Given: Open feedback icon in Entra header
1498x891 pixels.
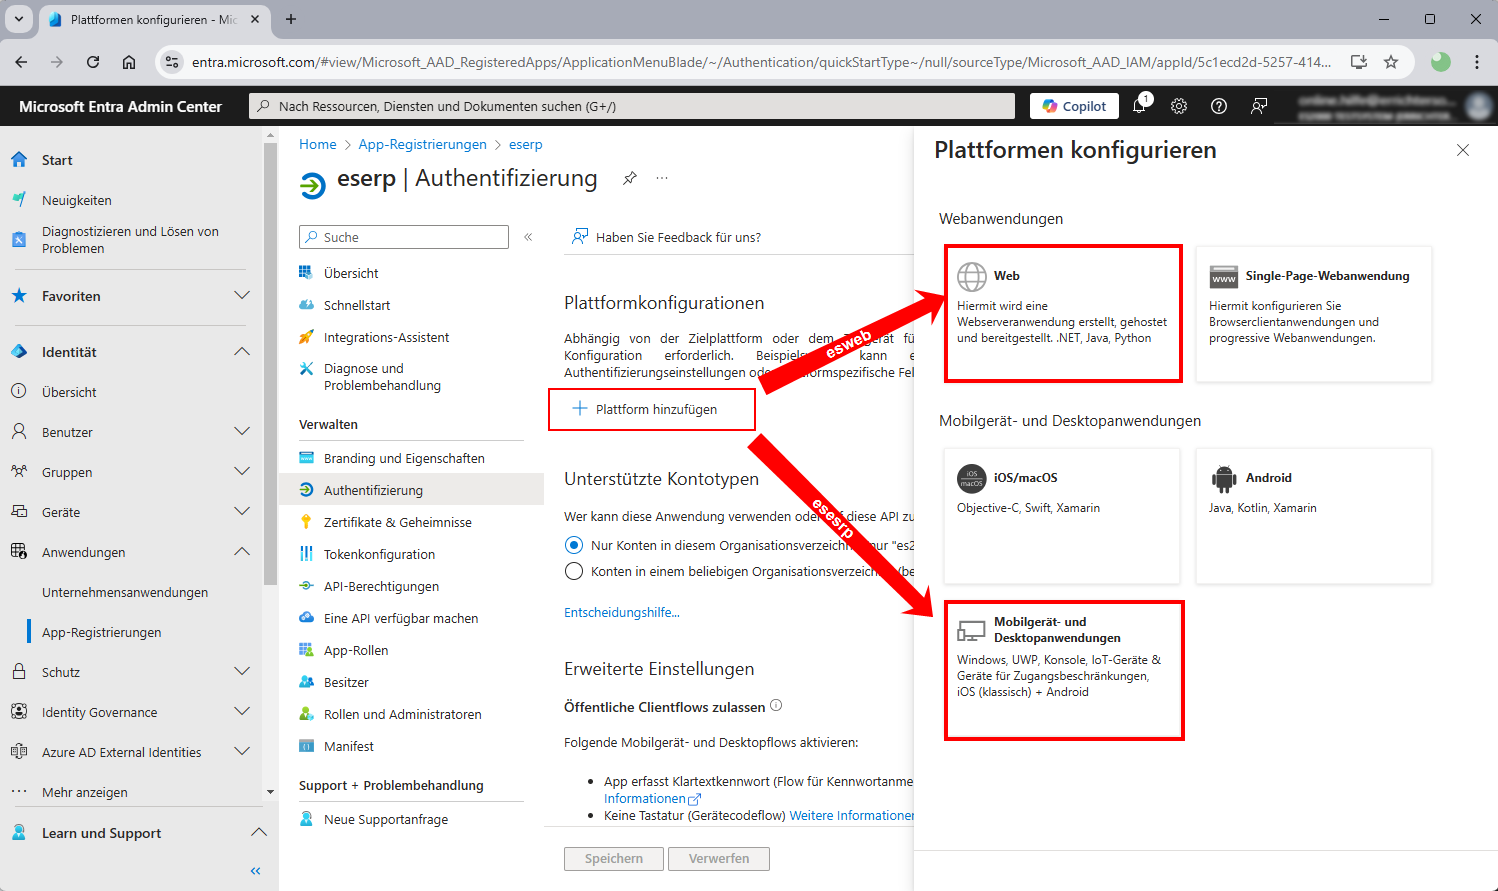Looking at the screenshot, I should coord(1259,106).
